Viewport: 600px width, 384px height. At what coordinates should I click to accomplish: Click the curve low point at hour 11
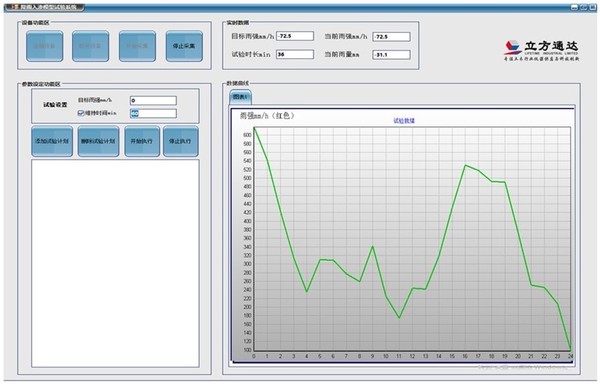[399, 317]
